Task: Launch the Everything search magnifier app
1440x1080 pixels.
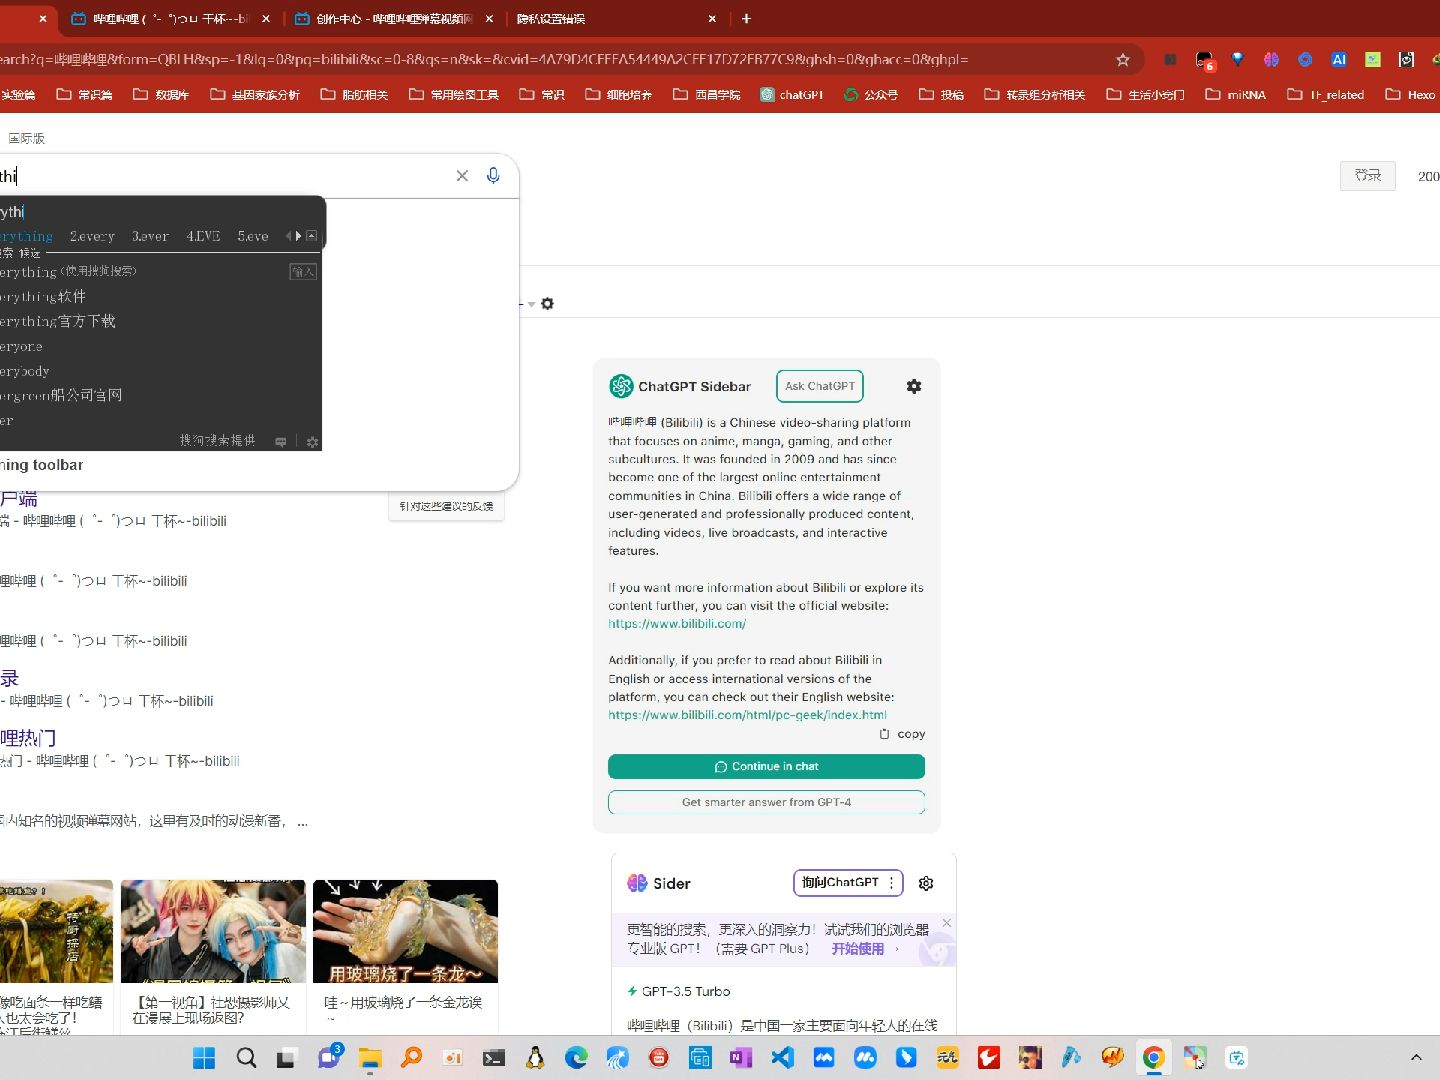Action: point(411,1058)
